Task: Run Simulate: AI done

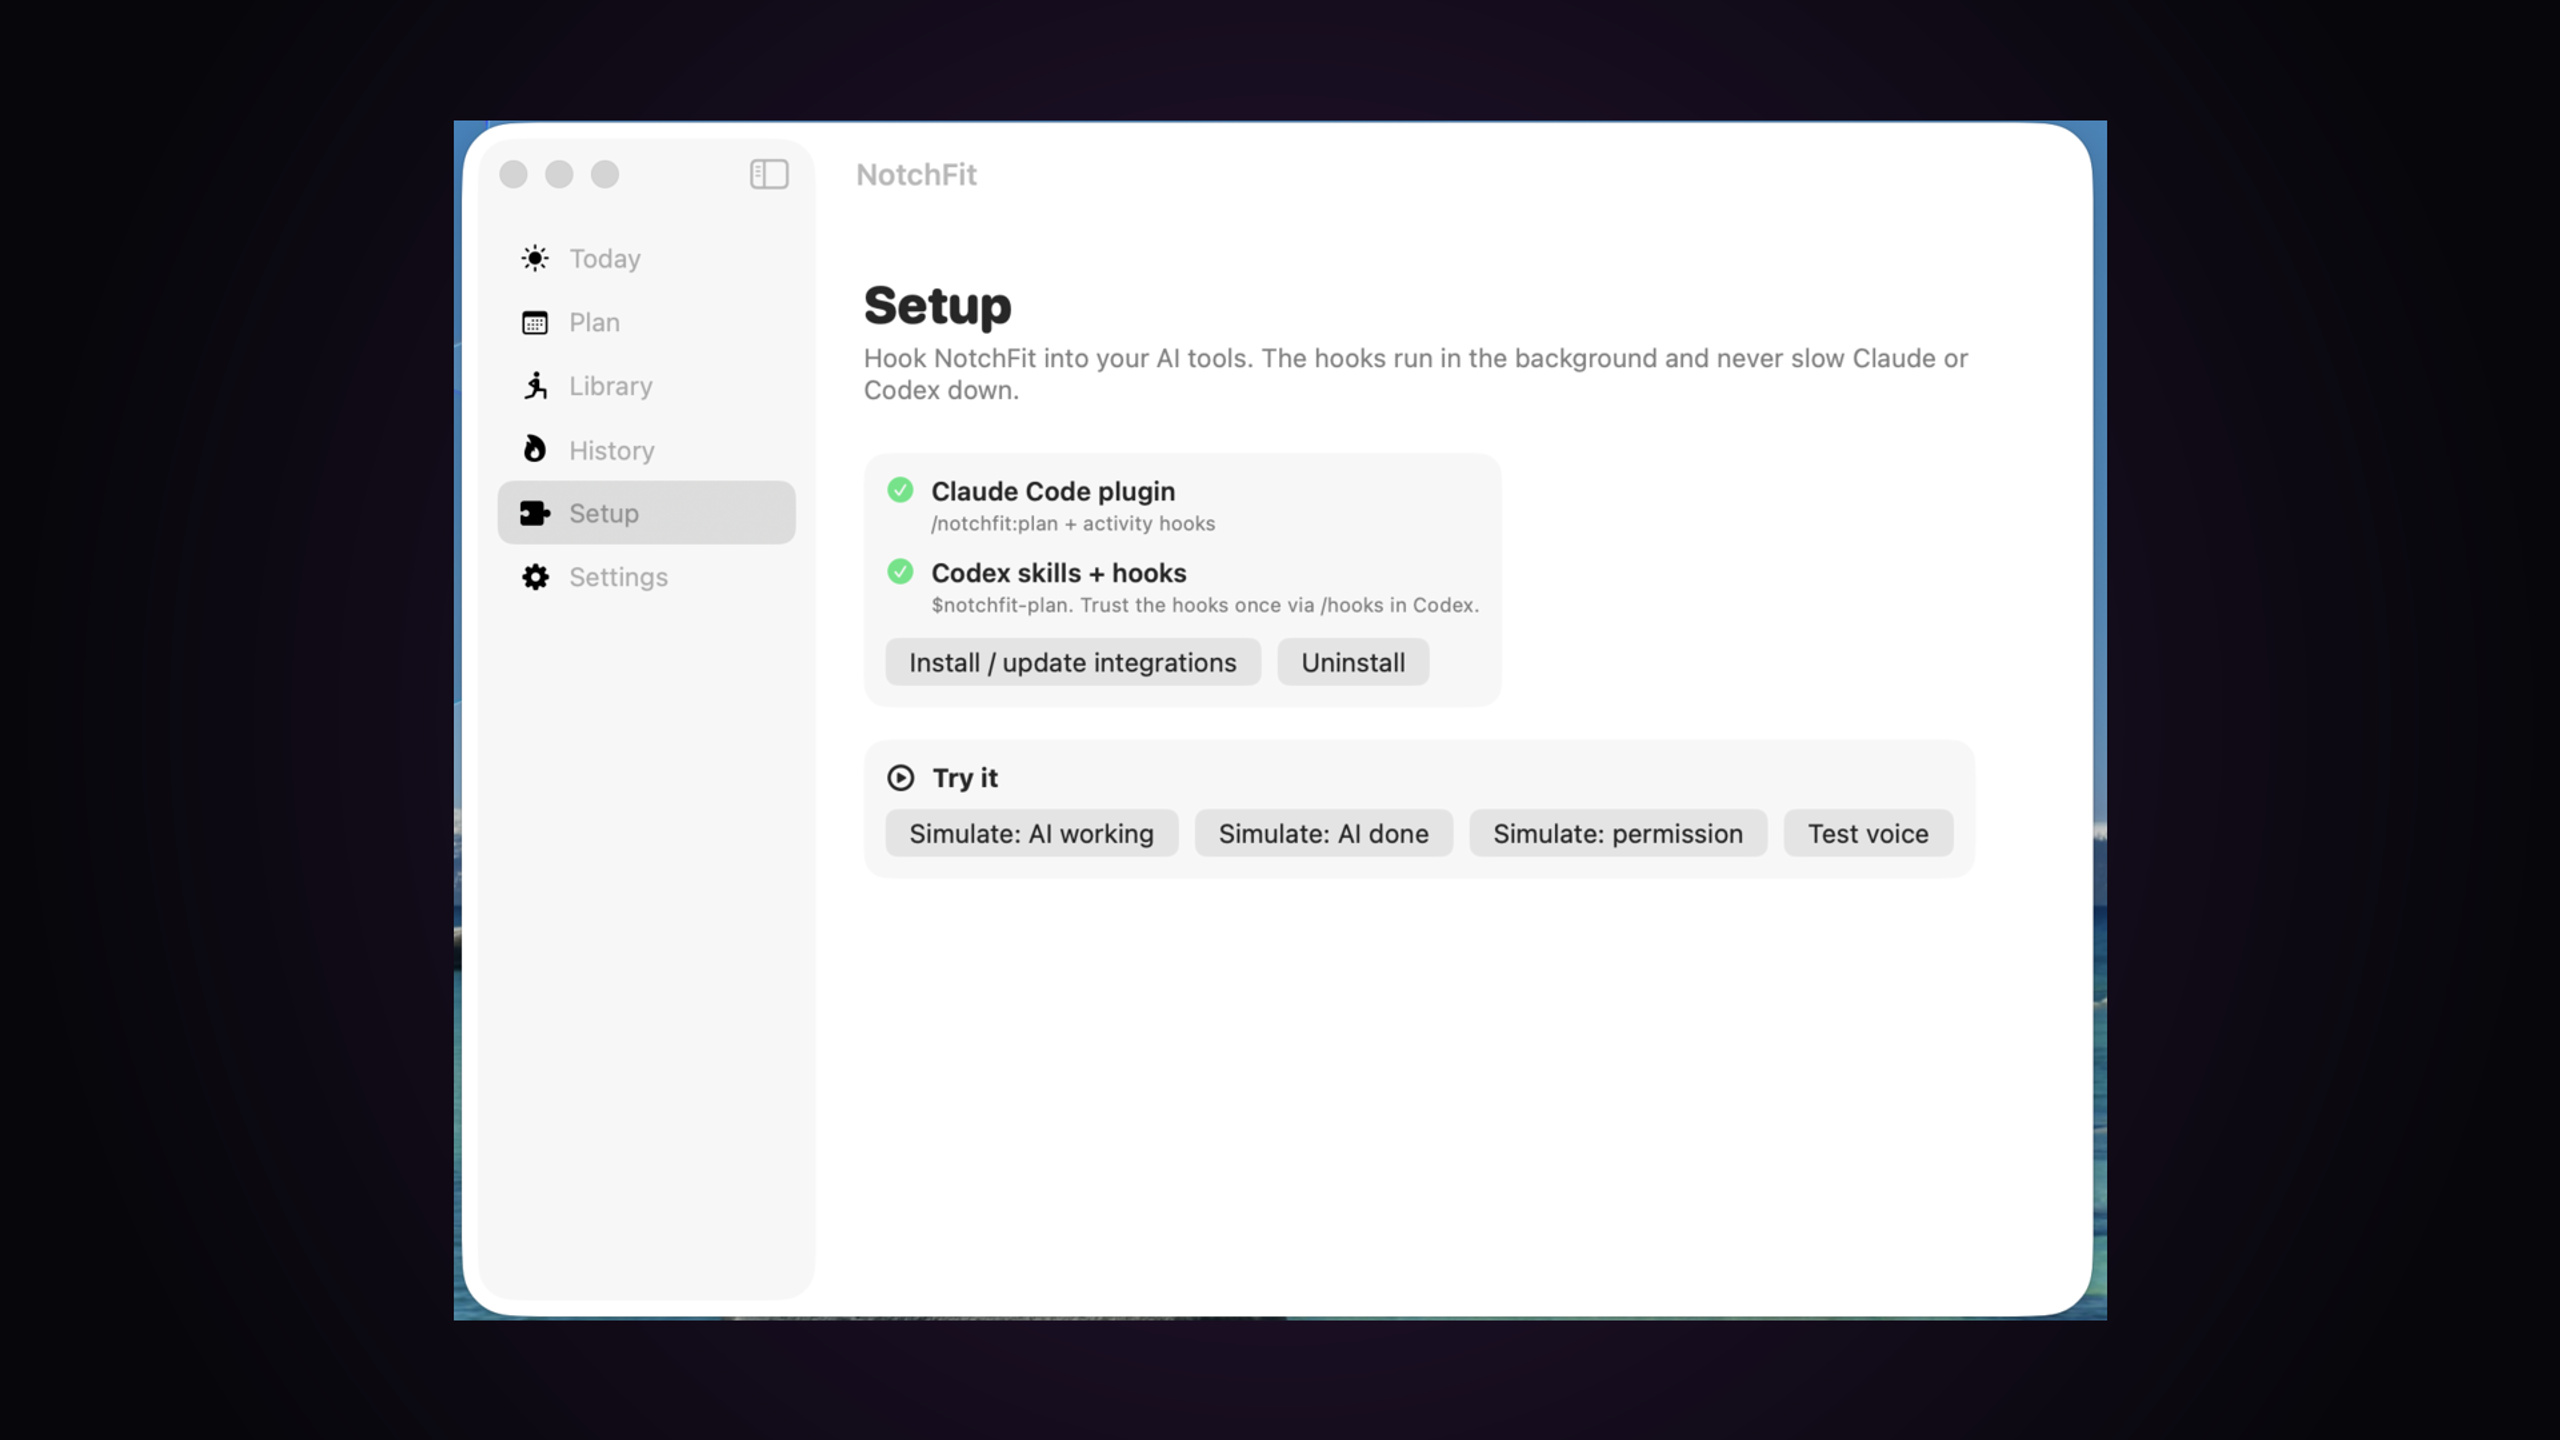Action: pos(1323,833)
